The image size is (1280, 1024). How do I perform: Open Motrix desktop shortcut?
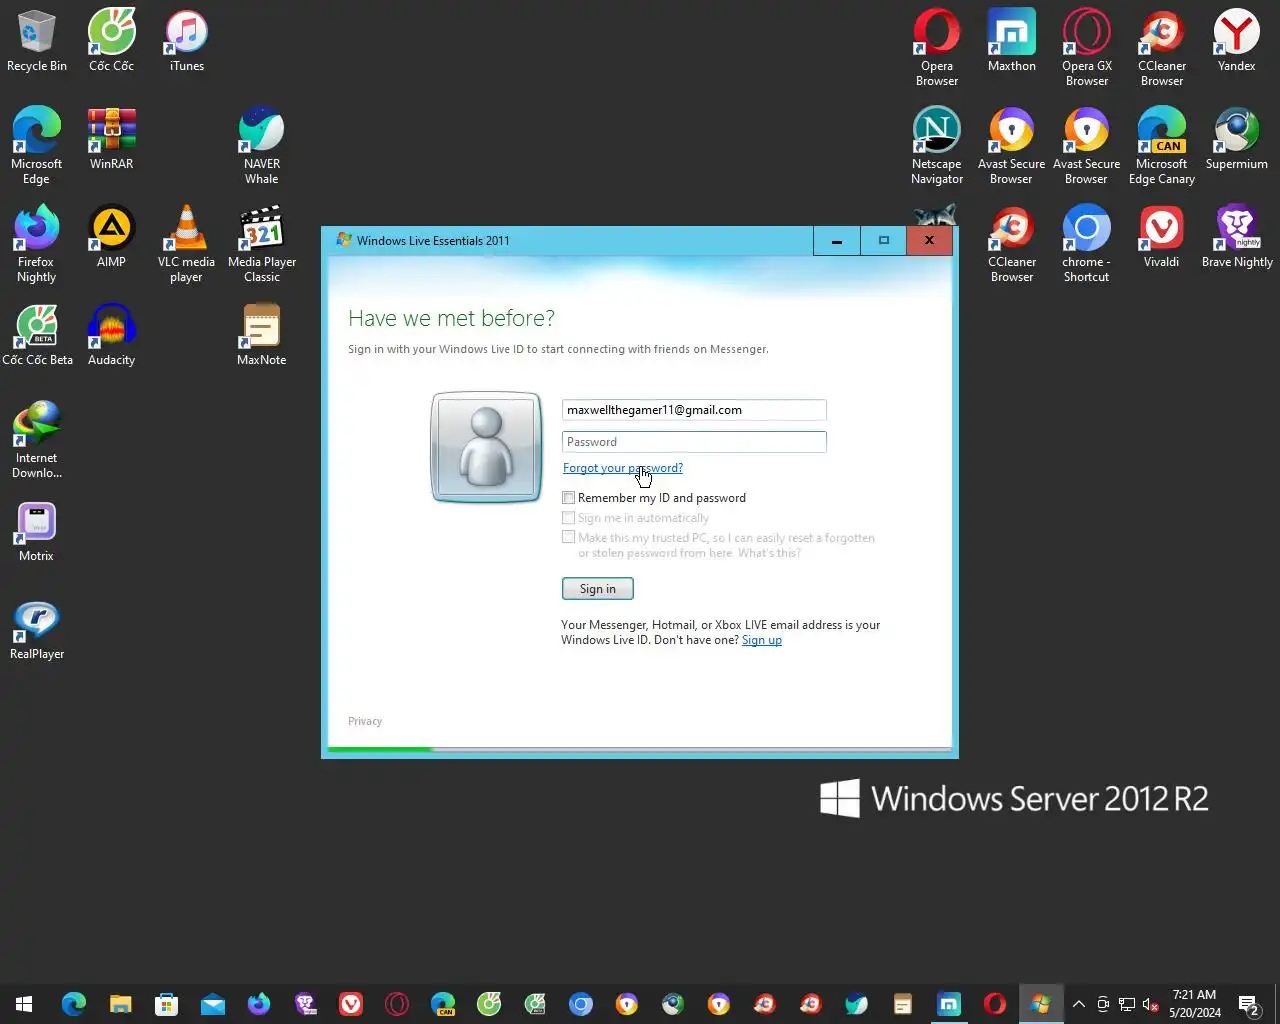(x=37, y=531)
